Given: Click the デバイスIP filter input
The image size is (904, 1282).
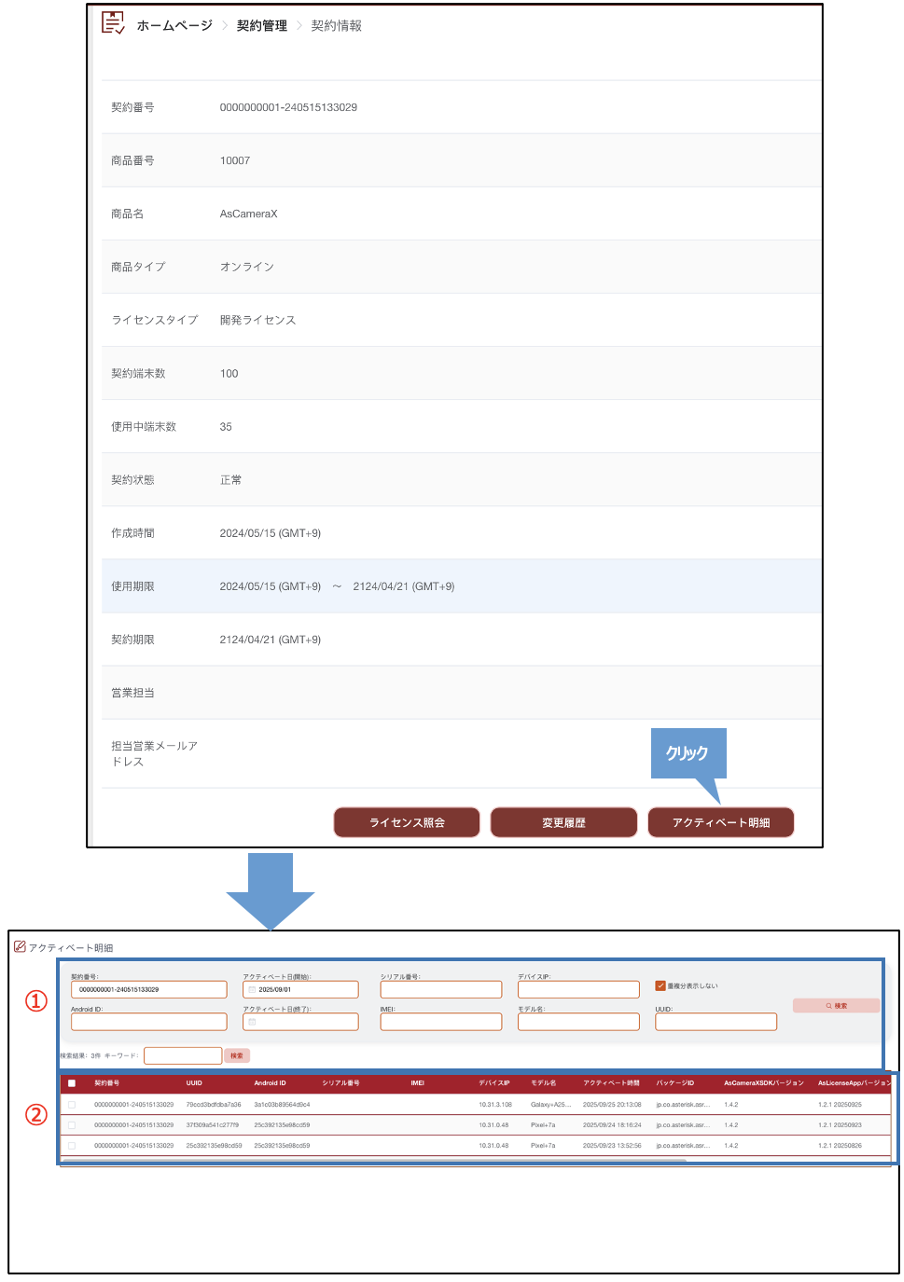Looking at the screenshot, I should (578, 990).
